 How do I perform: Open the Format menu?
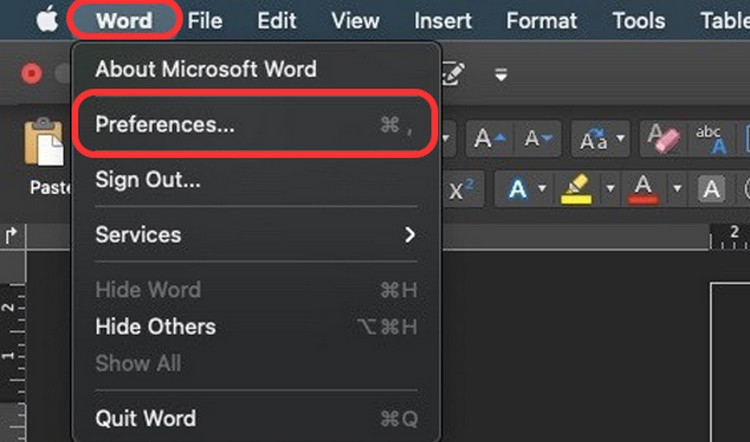(x=541, y=21)
